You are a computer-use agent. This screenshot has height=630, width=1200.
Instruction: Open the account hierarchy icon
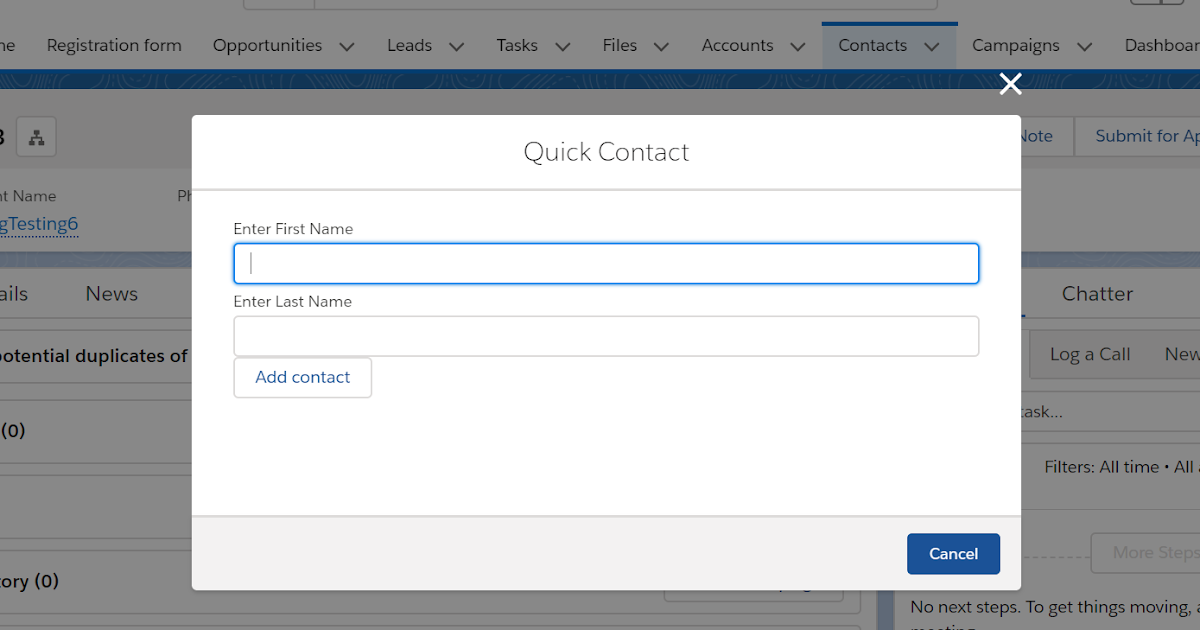pyautogui.click(x=36, y=136)
